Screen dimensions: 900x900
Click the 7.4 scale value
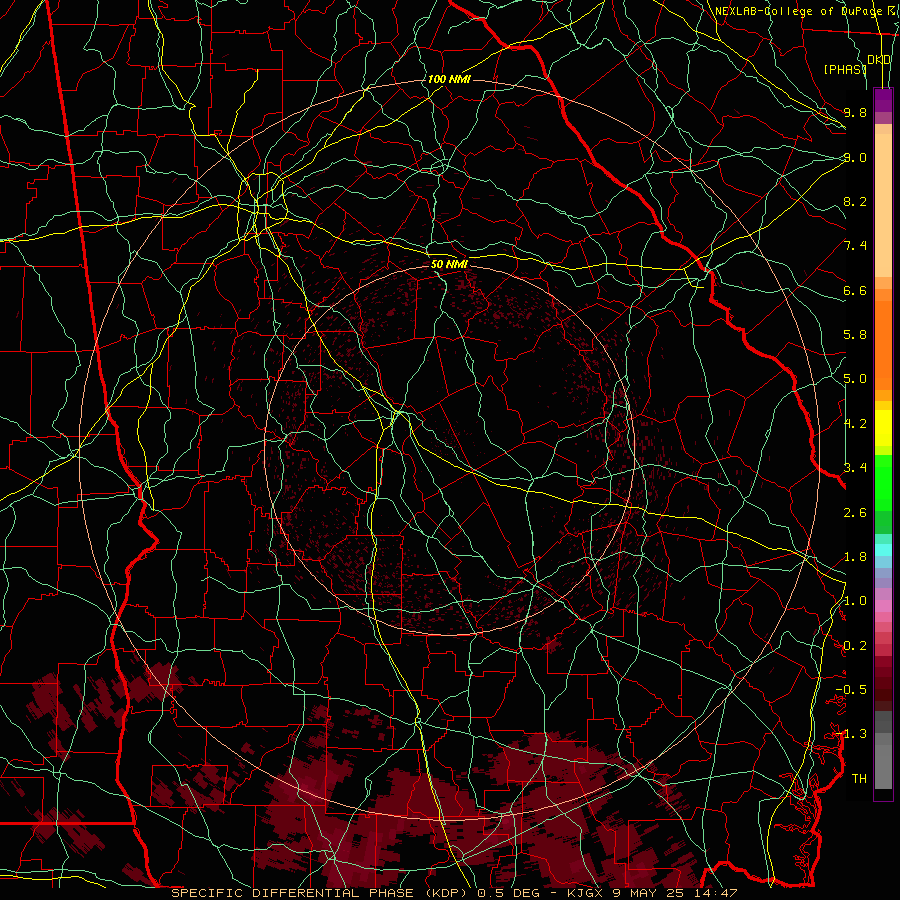coord(855,246)
